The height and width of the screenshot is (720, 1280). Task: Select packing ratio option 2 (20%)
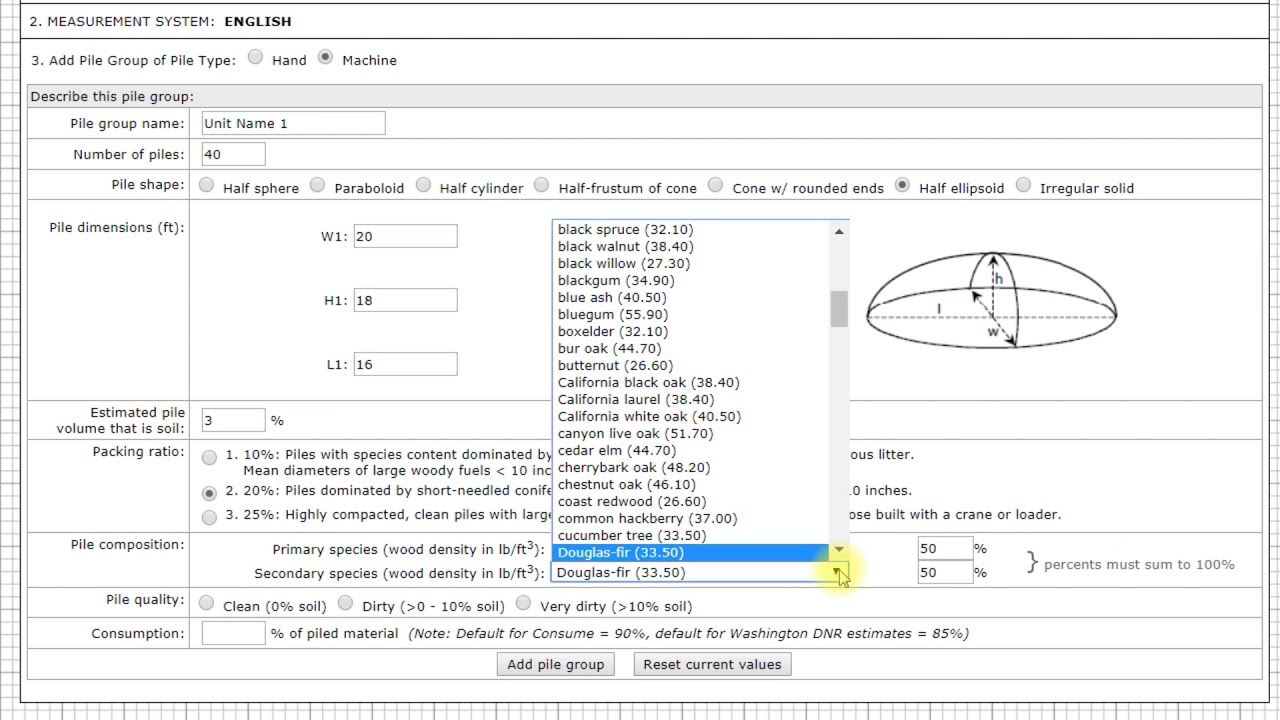209,493
